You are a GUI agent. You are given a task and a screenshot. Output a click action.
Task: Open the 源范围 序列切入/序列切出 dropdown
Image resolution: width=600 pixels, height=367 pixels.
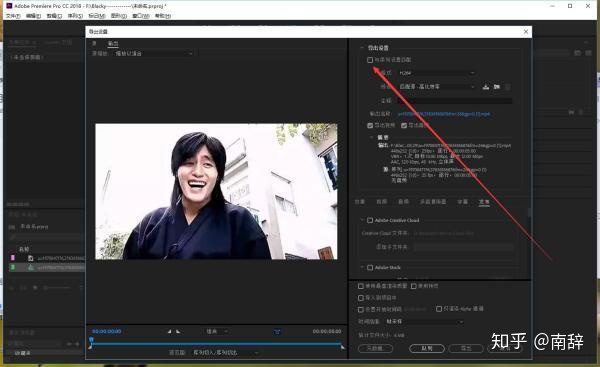pos(225,352)
